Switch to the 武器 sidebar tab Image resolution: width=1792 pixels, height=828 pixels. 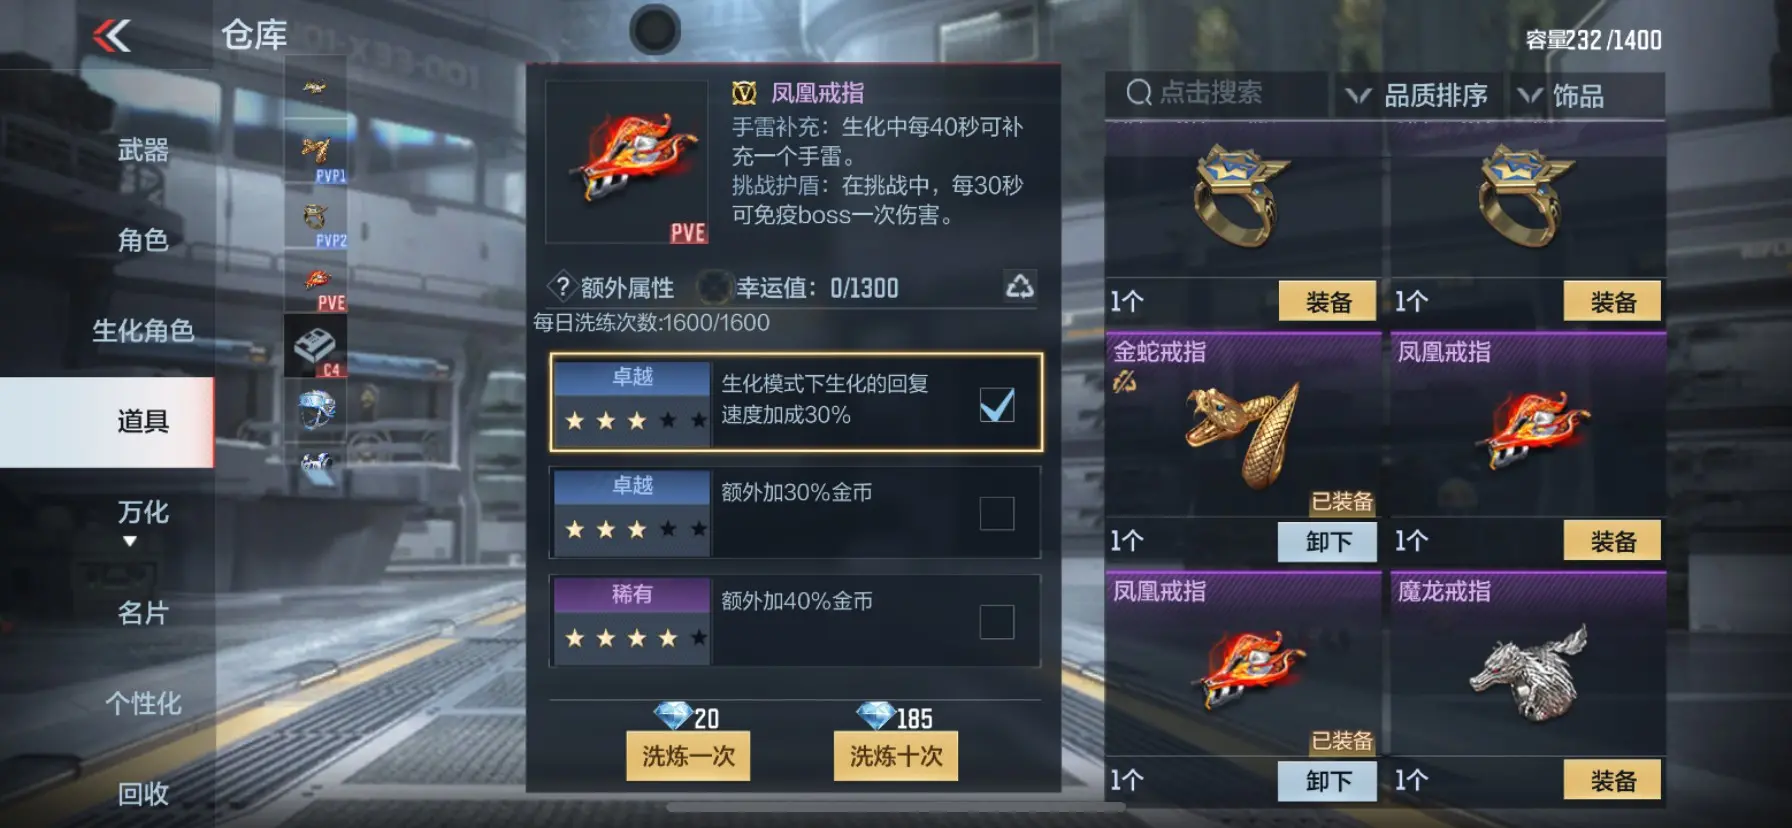pos(142,150)
